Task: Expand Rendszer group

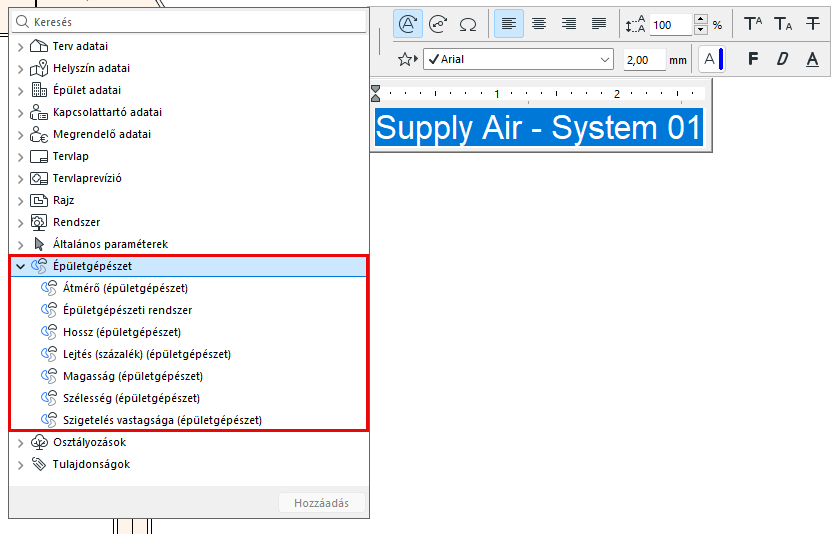Action: click(20, 223)
